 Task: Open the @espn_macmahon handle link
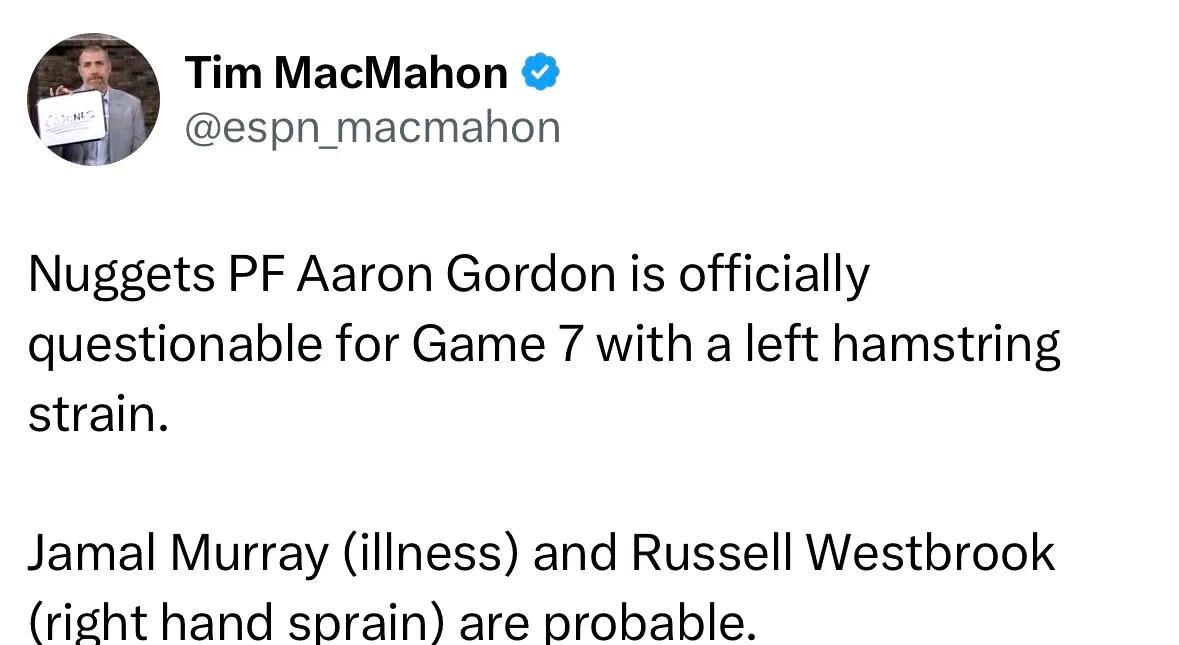coord(373,128)
